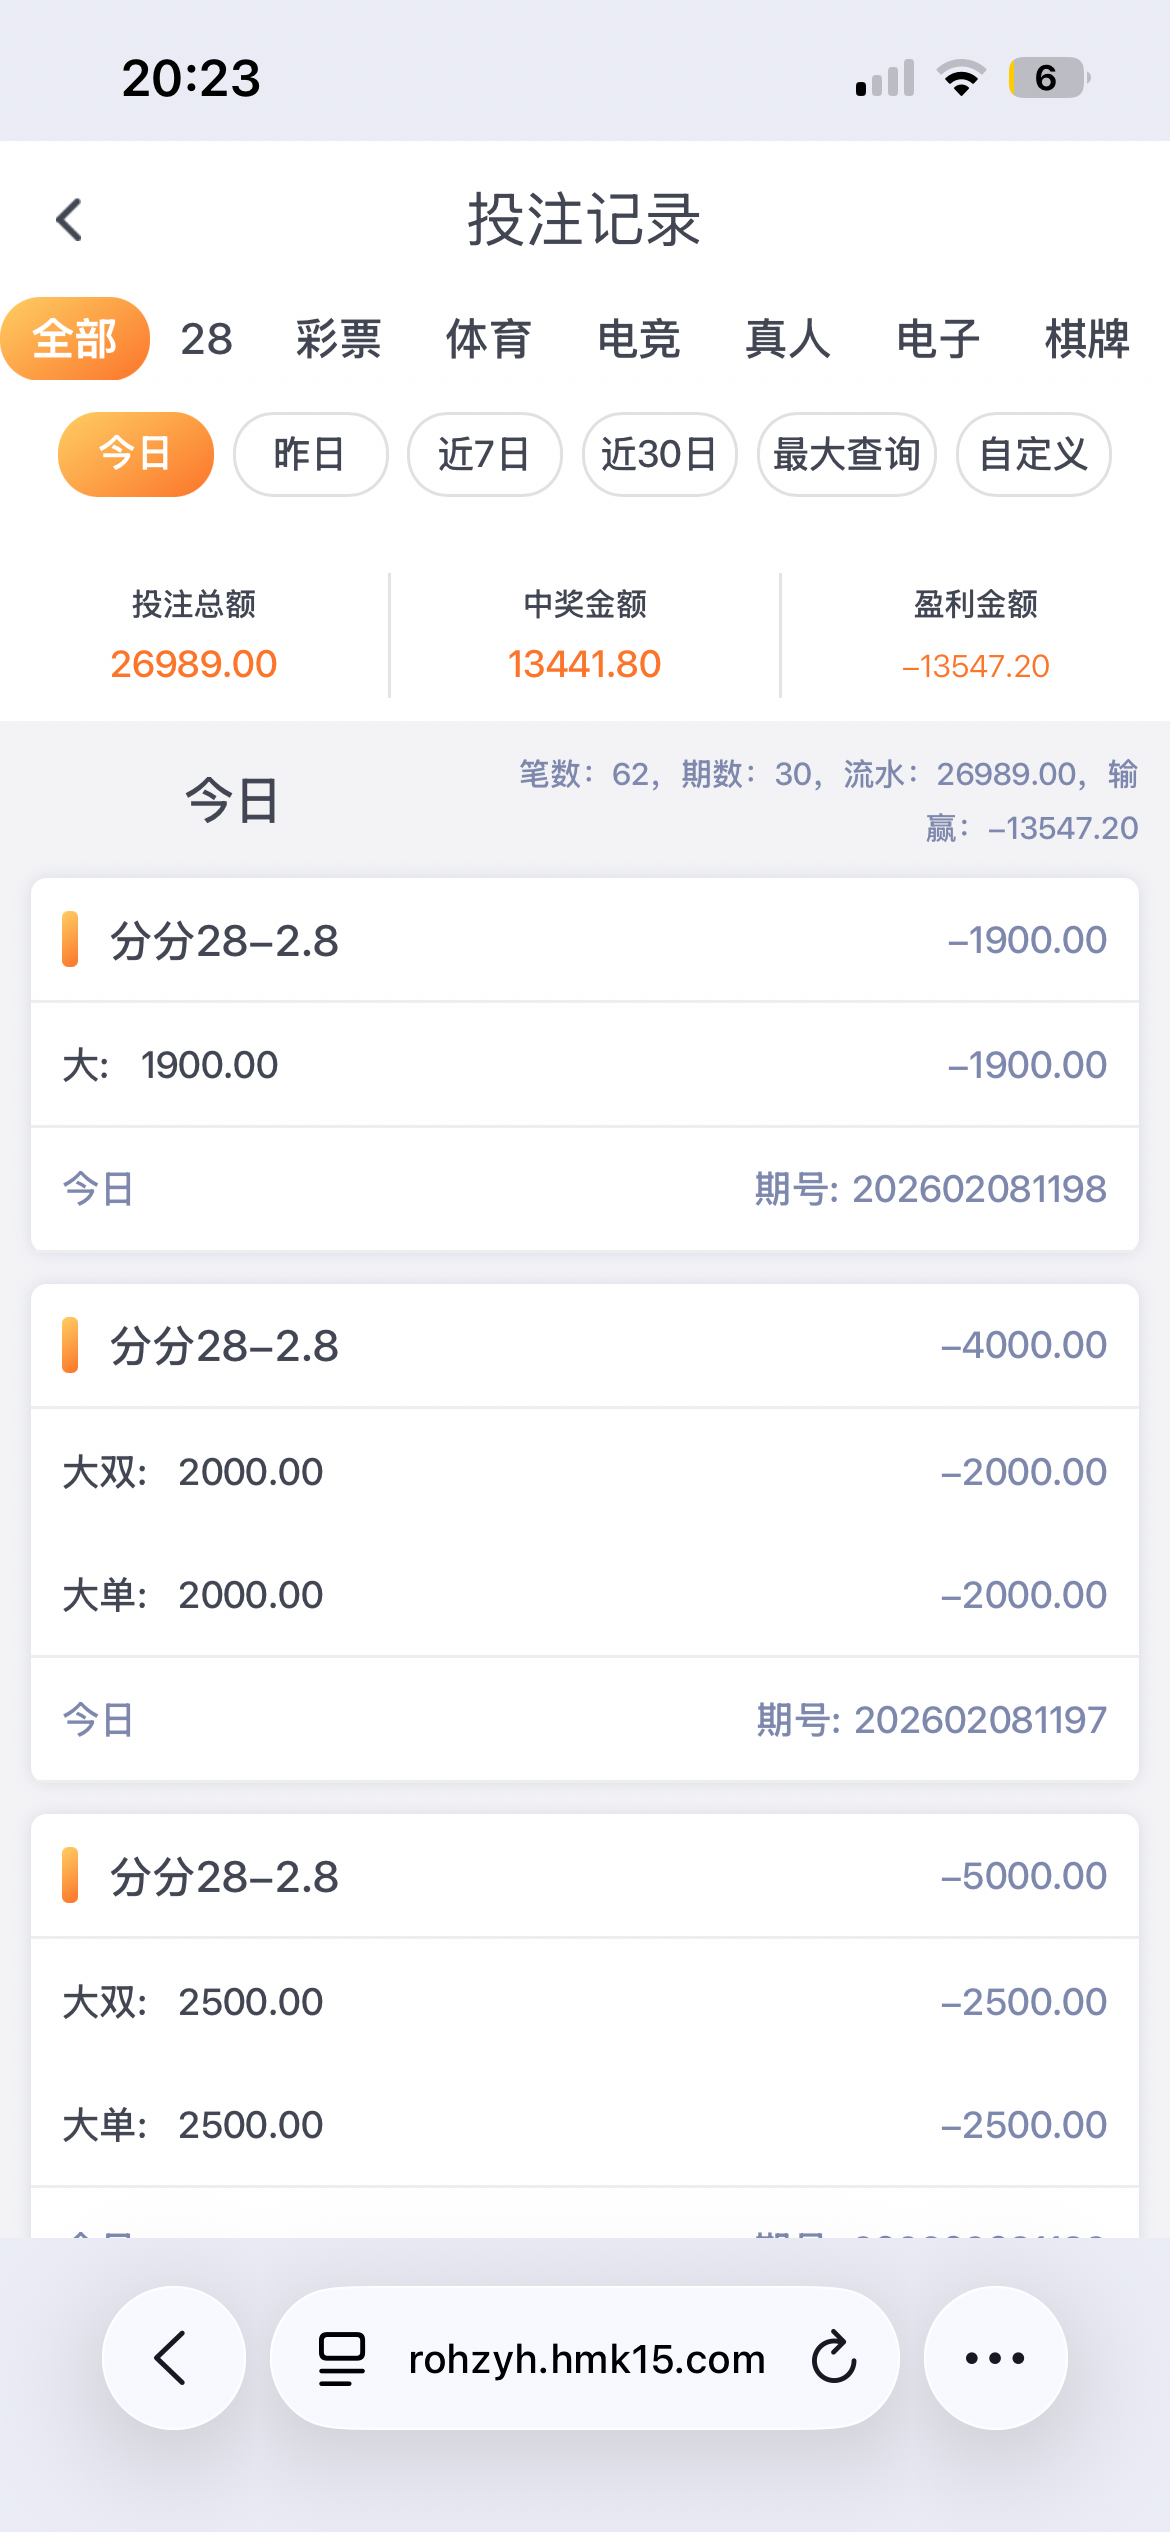Screen dimensions: 1170x2532
Task: Switch to the 真人 tab
Action: click(x=788, y=339)
